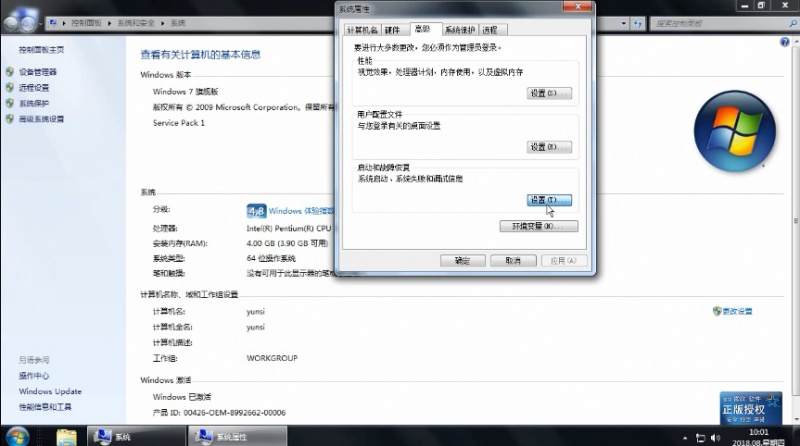Click Windows 7 旗舰版 text
The width and height of the screenshot is (800, 446).
[x=185, y=92]
